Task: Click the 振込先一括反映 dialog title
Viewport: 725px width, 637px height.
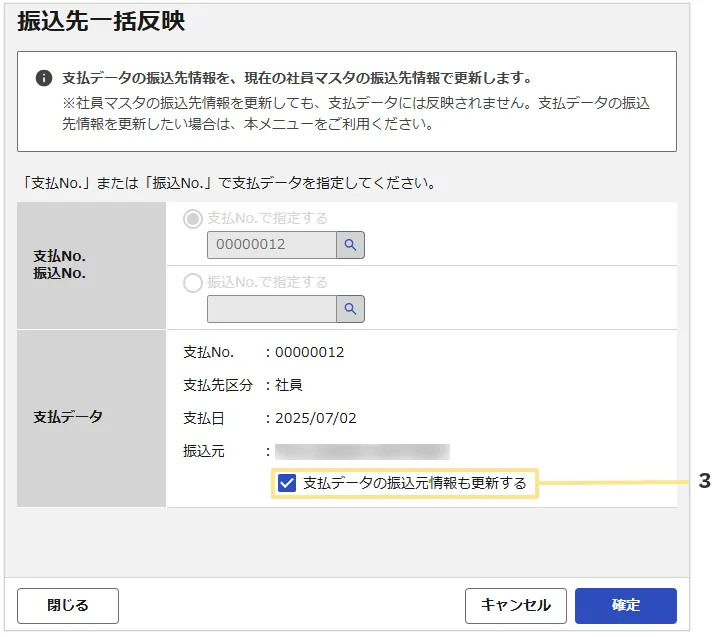Action: click(x=101, y=22)
